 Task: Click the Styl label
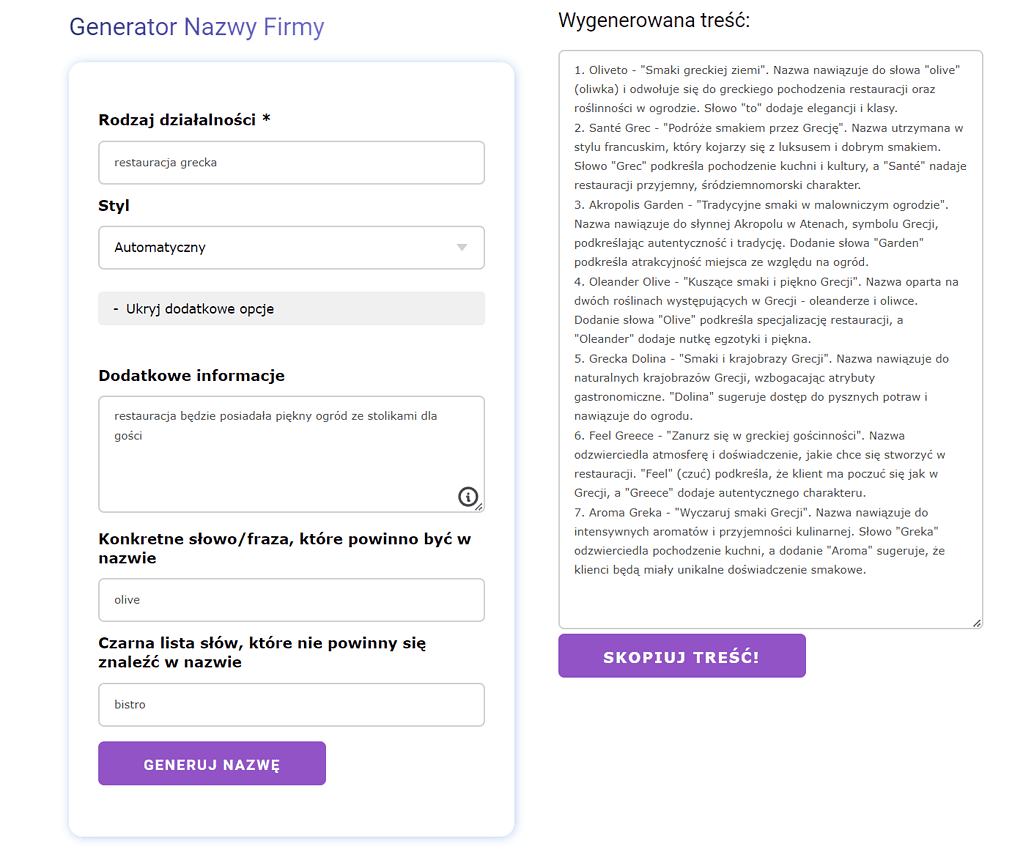pyautogui.click(x=114, y=205)
